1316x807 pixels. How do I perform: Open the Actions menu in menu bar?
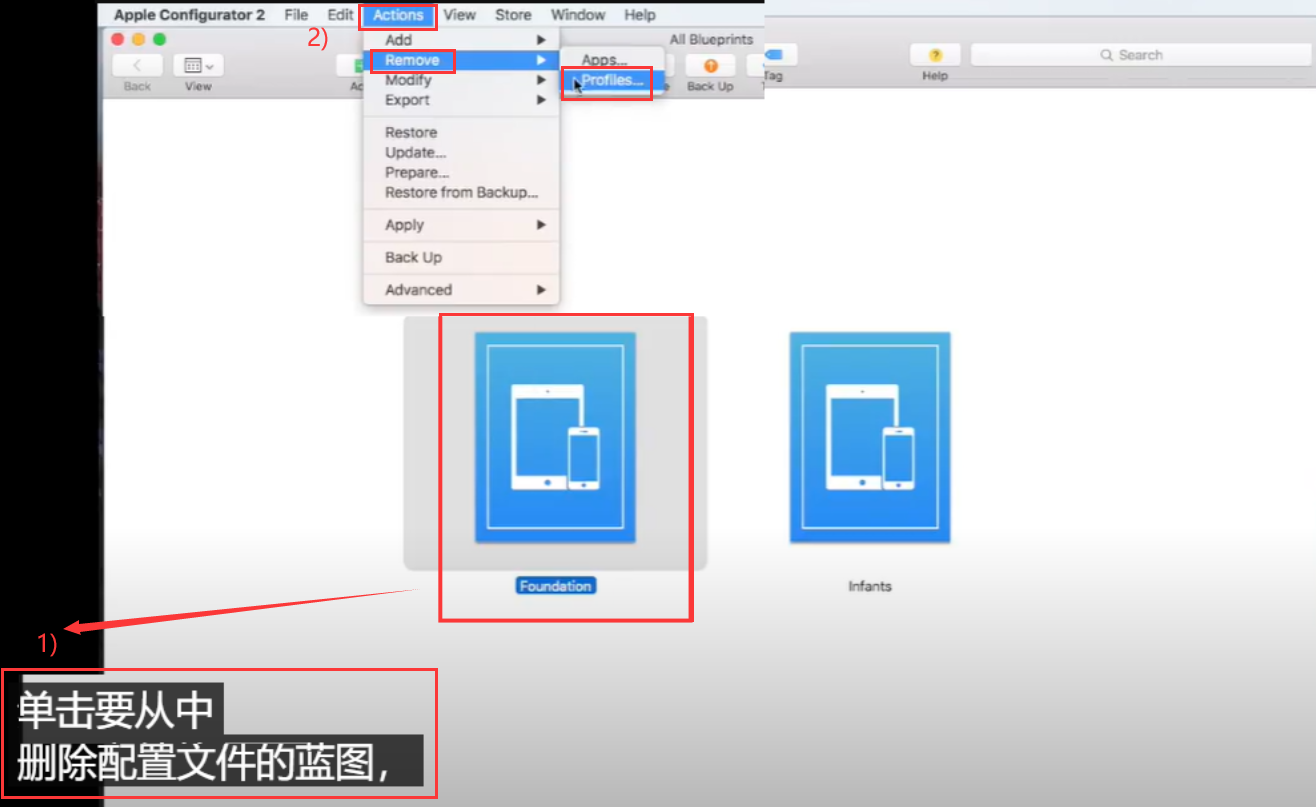(x=398, y=15)
